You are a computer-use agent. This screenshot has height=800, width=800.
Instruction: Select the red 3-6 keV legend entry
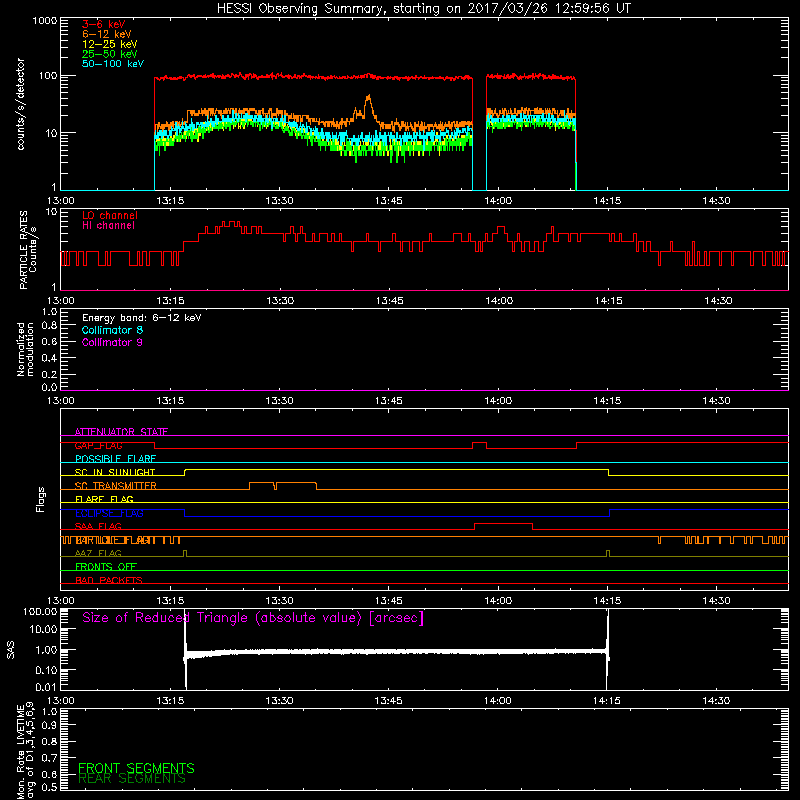pos(103,24)
